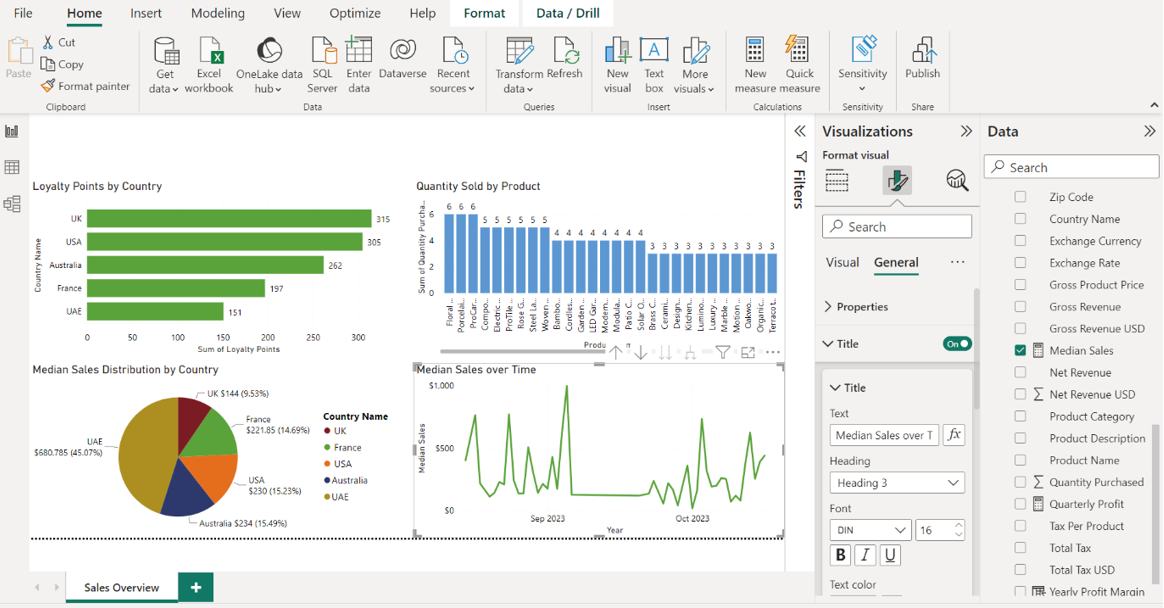Image resolution: width=1164 pixels, height=608 pixels.
Task: Click the Refresh queries icon
Action: click(x=565, y=52)
